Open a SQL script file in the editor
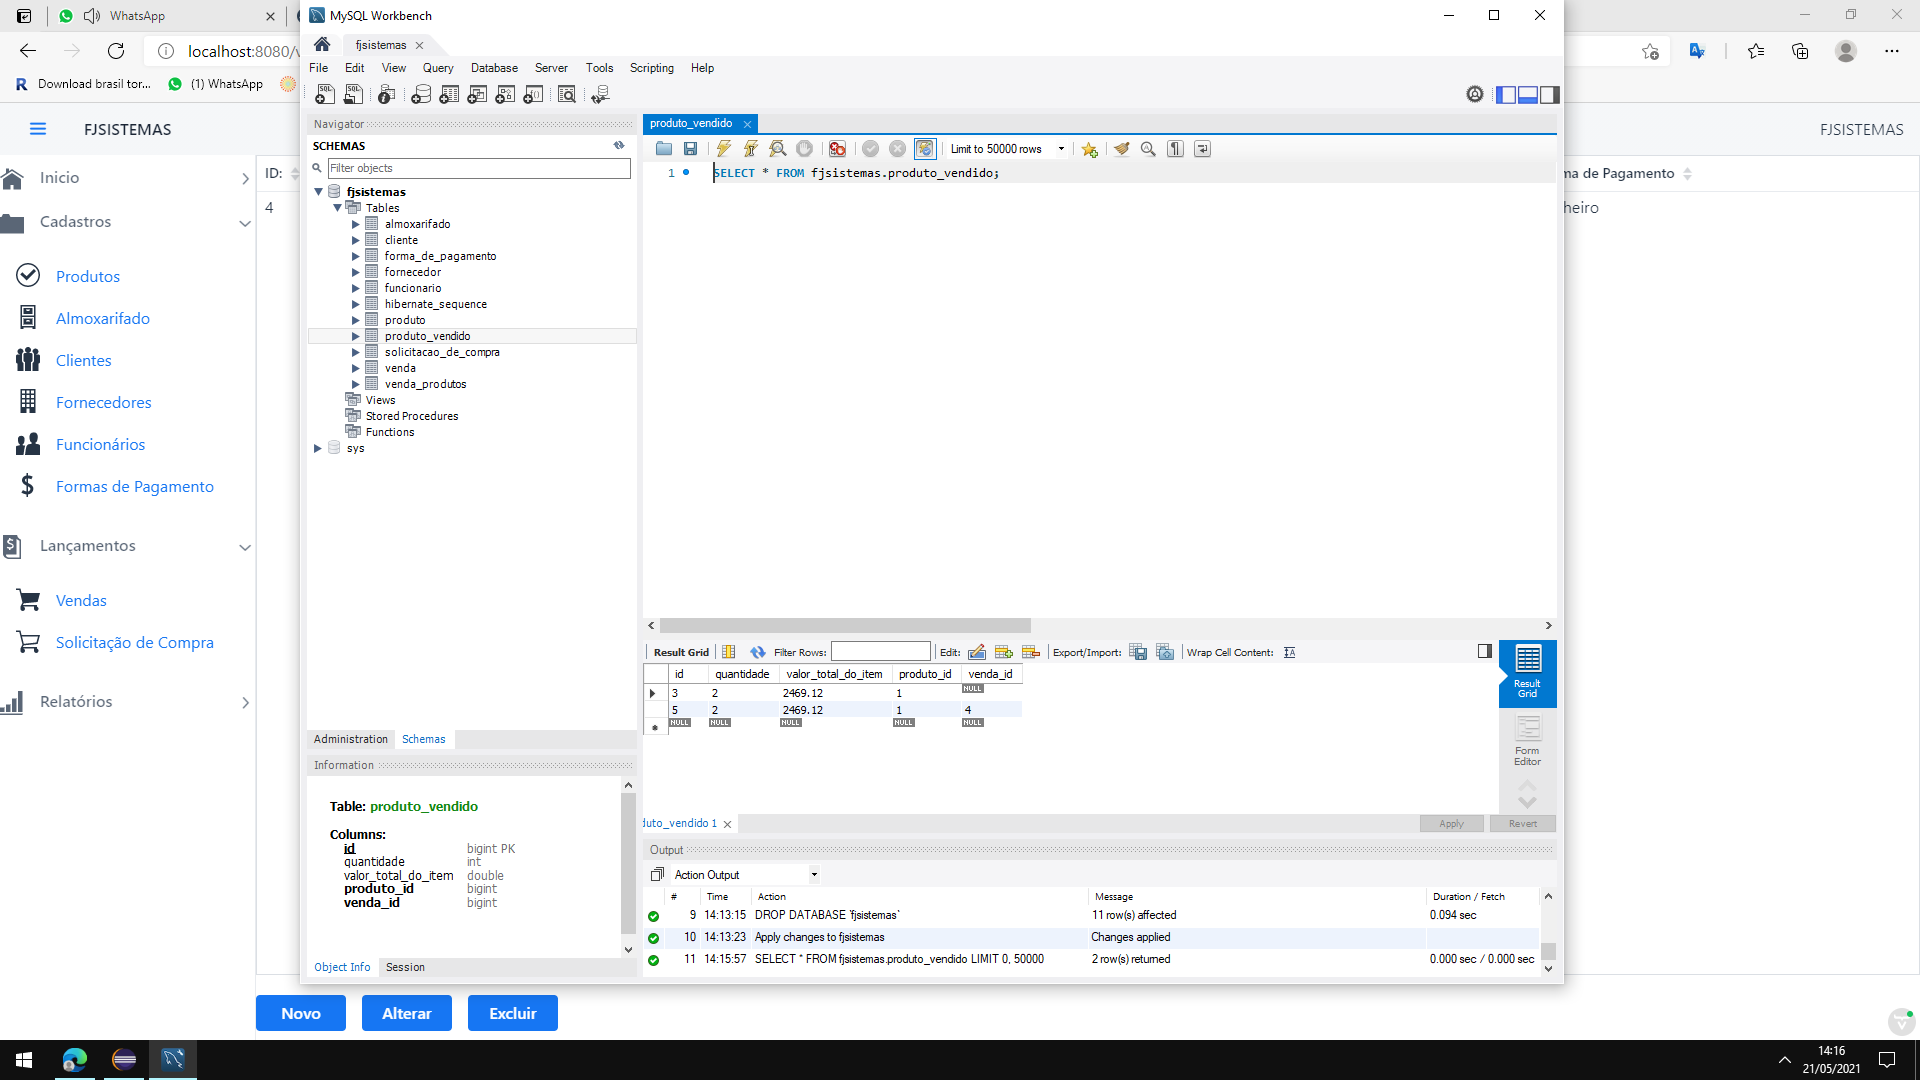This screenshot has width=1920, height=1080. 664,149
